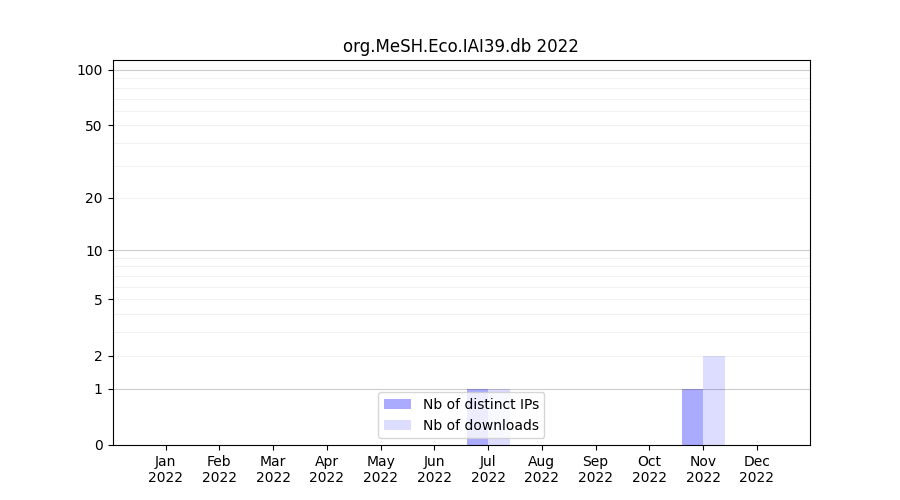This screenshot has height=500, width=900.
Task: Select the y-axis tick label 20
Action: [93, 198]
